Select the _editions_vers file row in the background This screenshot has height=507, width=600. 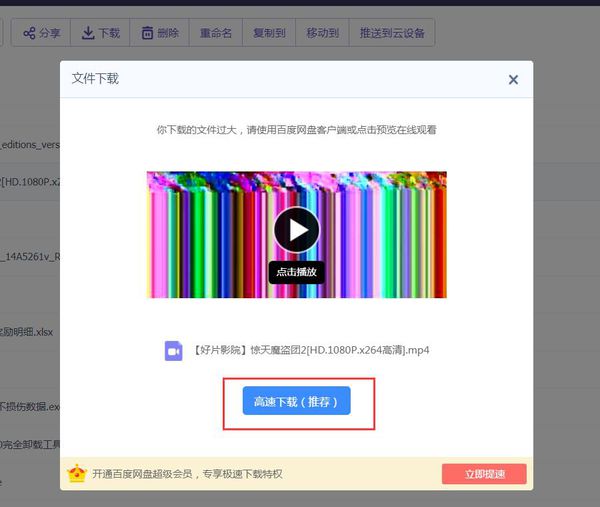click(x=30, y=145)
